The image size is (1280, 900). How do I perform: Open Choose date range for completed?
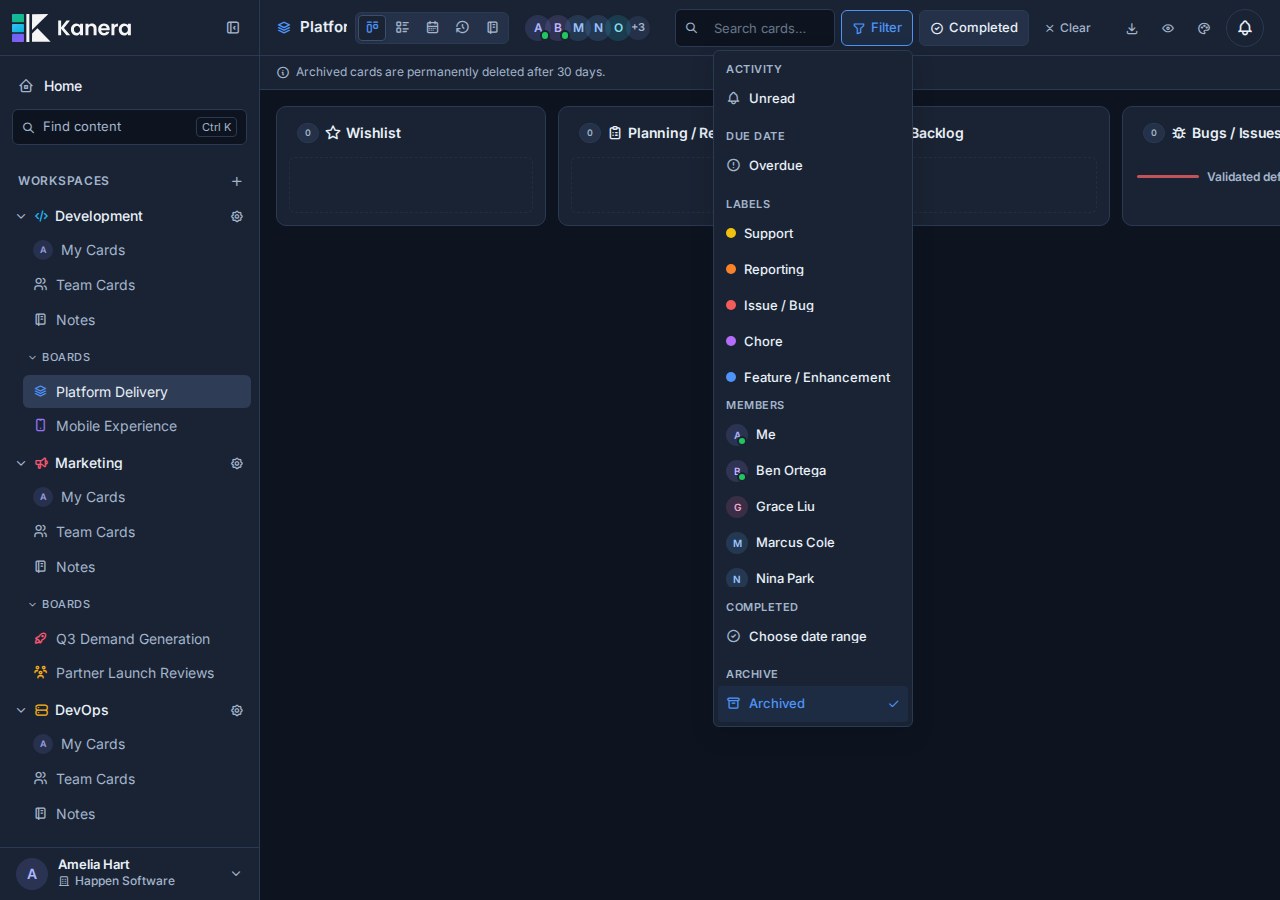click(x=812, y=636)
